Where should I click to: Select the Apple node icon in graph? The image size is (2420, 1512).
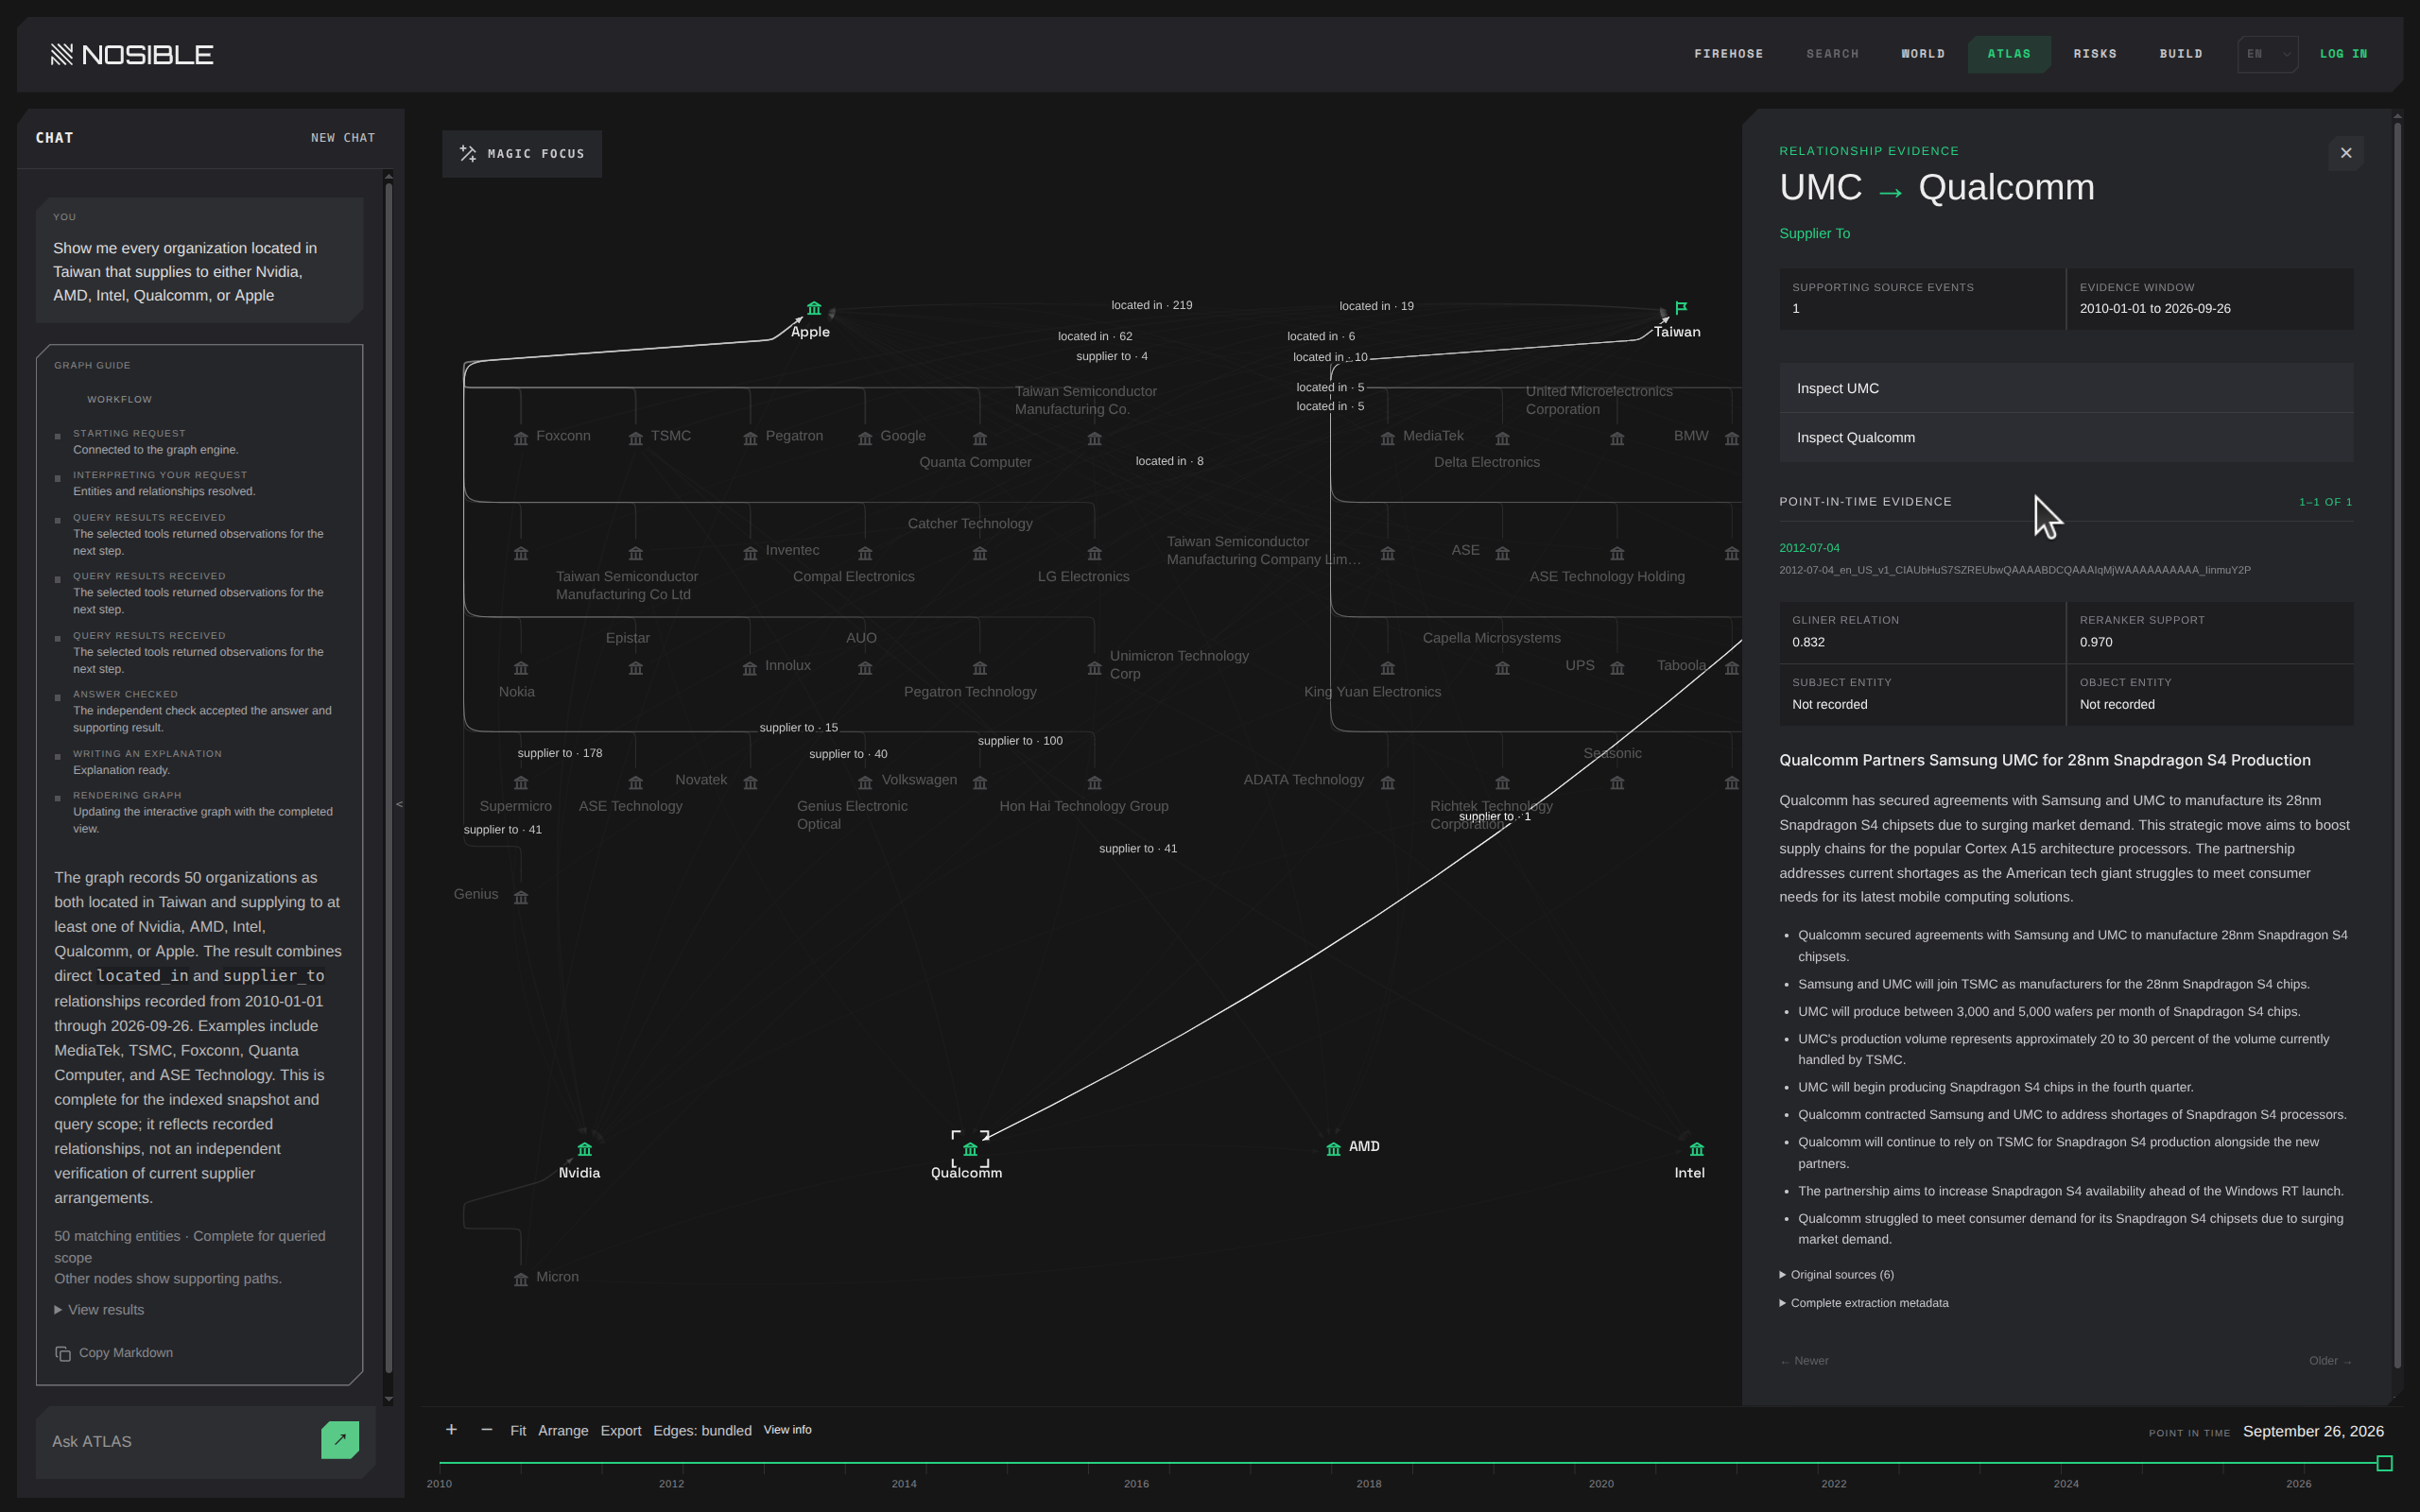click(814, 309)
